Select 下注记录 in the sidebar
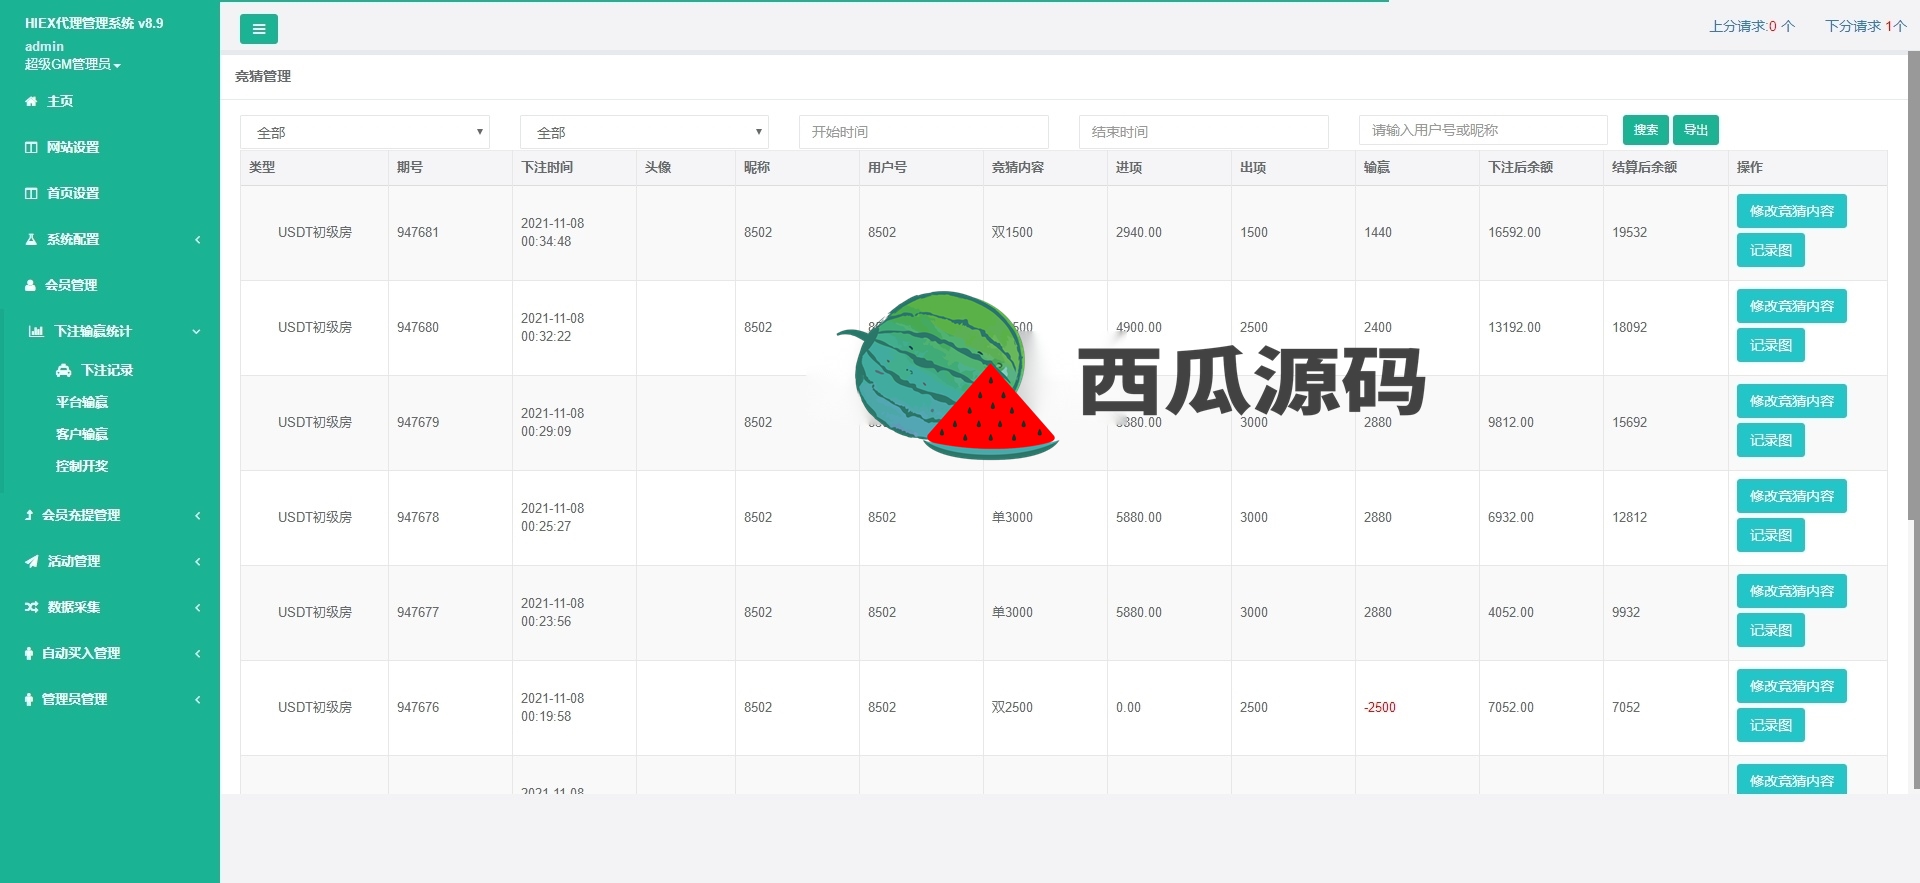The image size is (1920, 883). [x=107, y=370]
